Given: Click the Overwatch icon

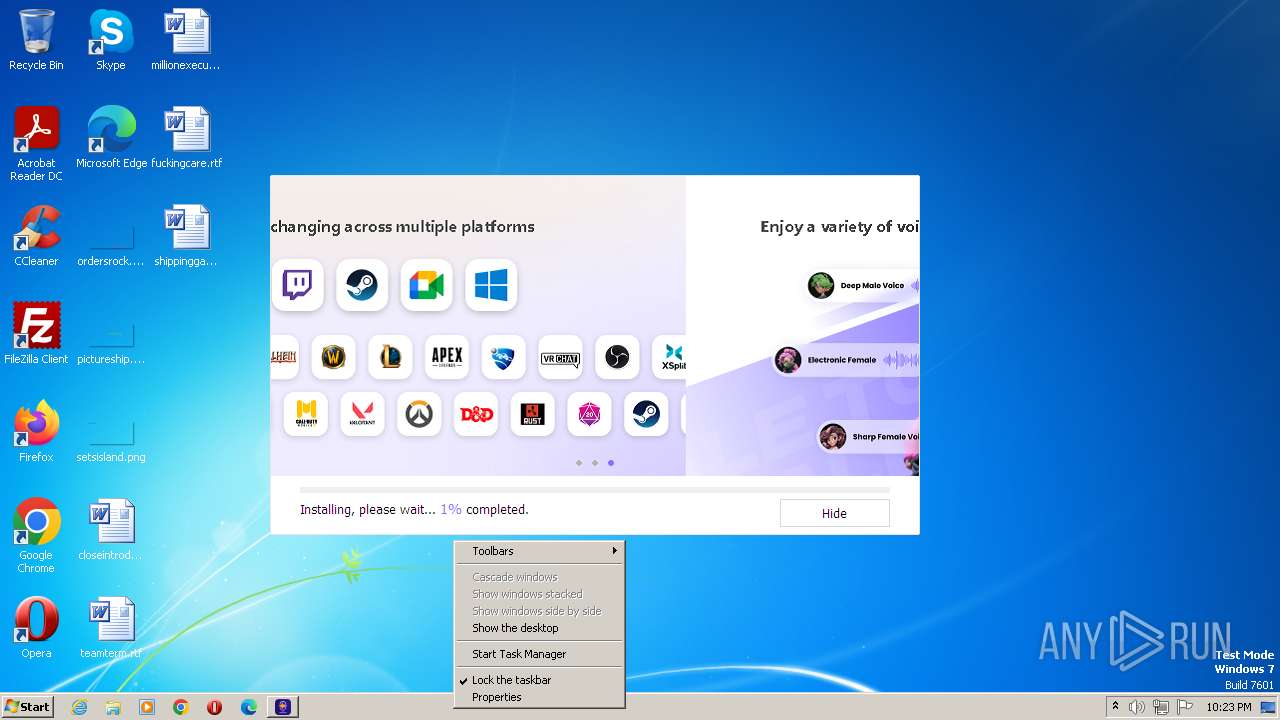Looking at the screenshot, I should coord(419,414).
